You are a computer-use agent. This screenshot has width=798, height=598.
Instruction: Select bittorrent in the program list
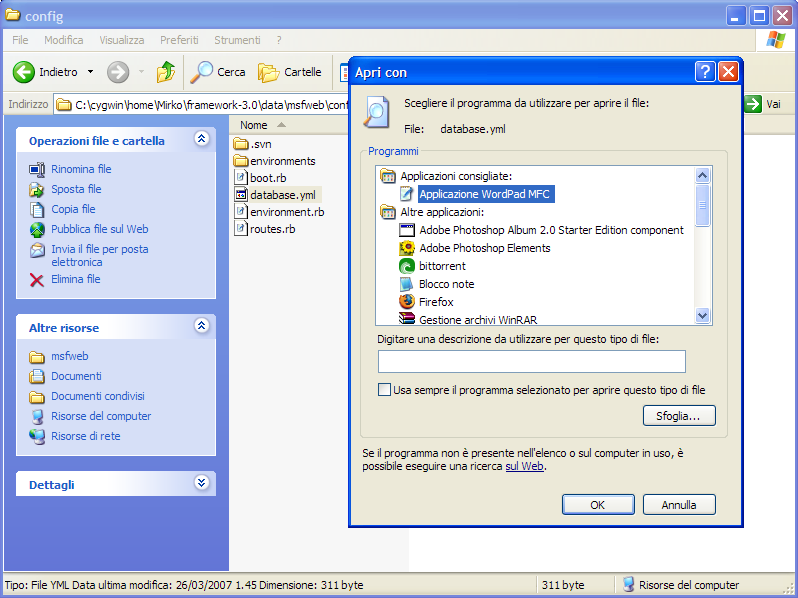coord(442,266)
